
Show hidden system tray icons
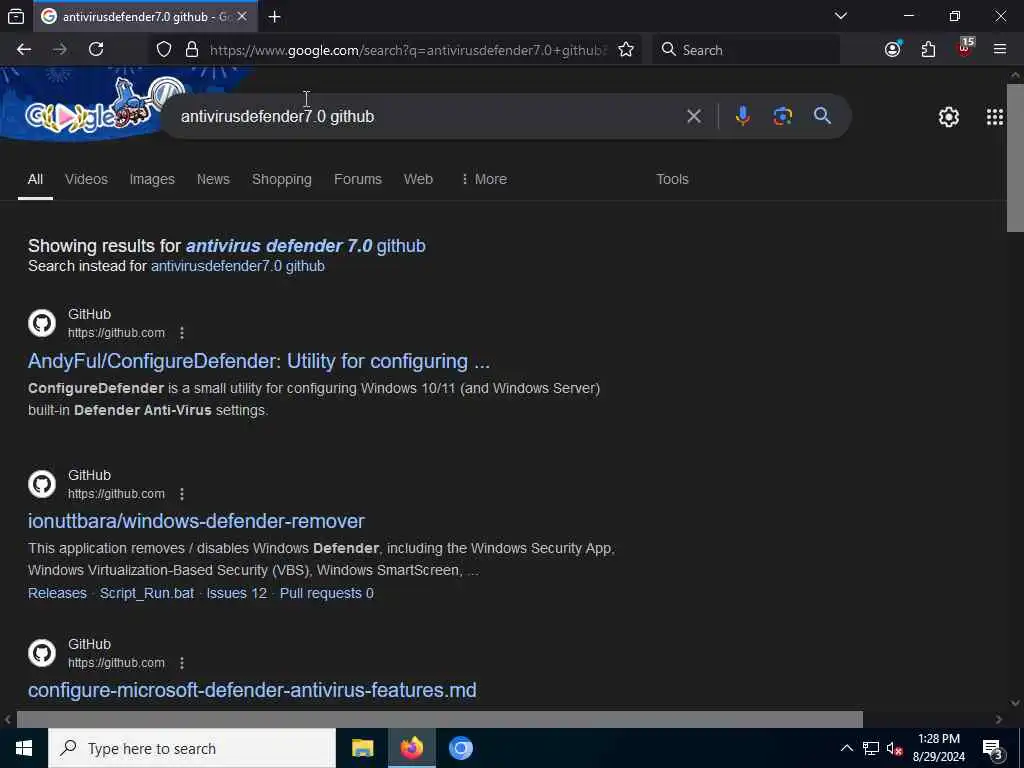(x=846, y=748)
